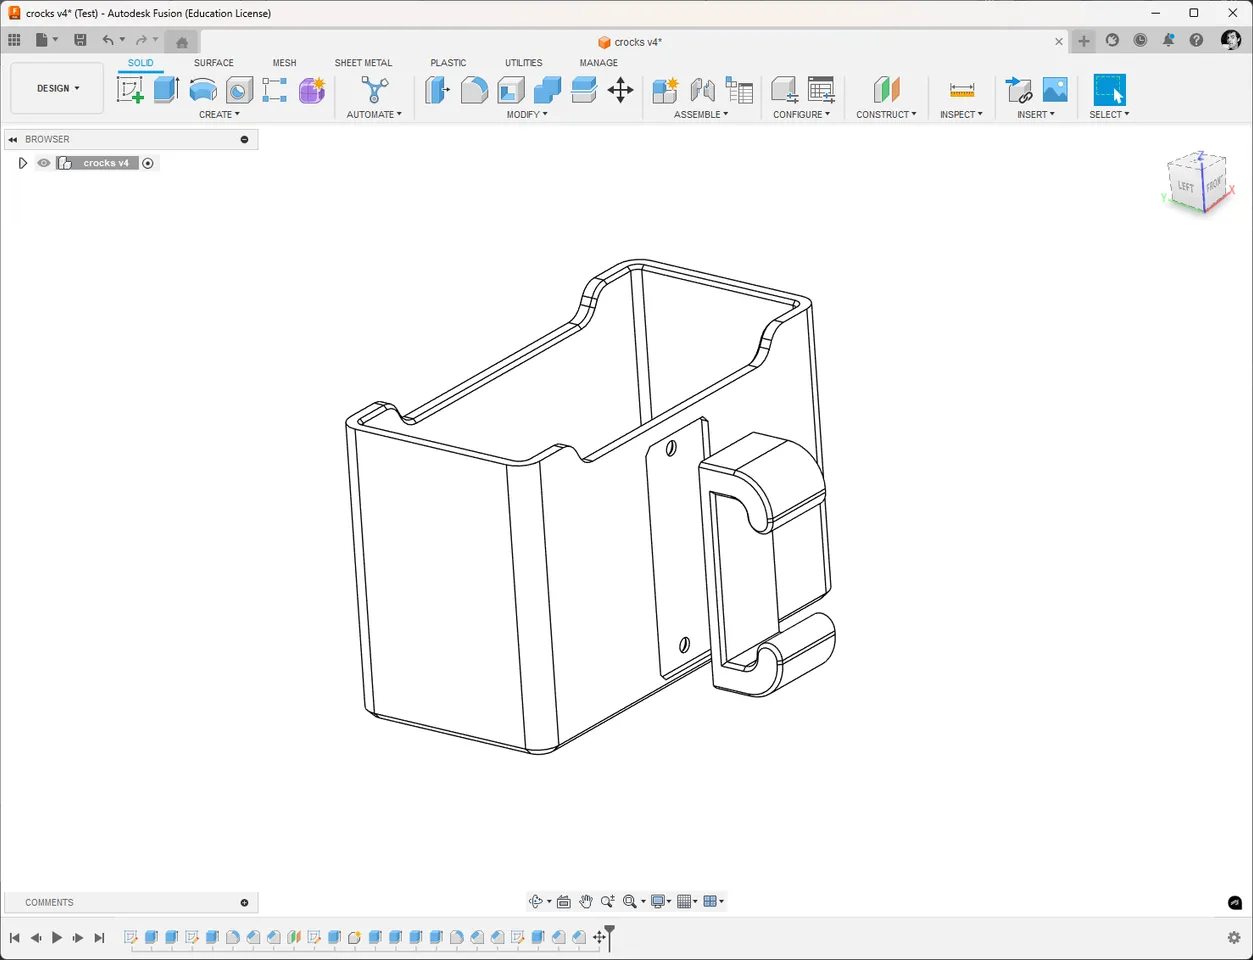Switch to the SHEET METAL tab

(x=363, y=63)
